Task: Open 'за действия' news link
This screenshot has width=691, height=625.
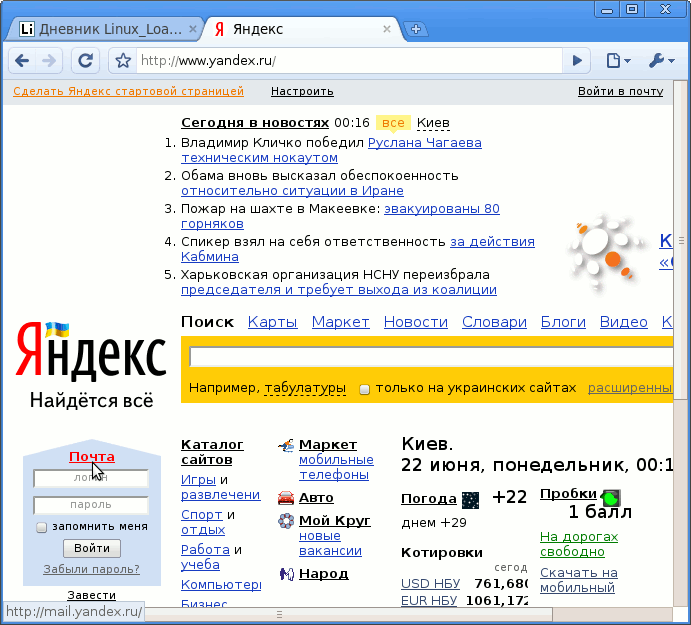Action: (492, 242)
